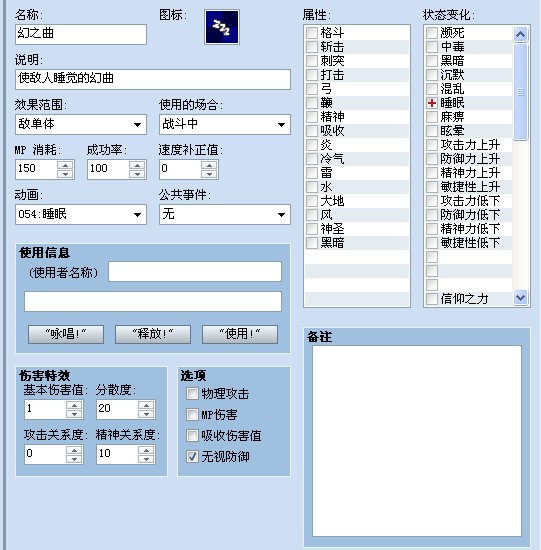Click the 名称 field containing 幻之曲

(x=81, y=34)
